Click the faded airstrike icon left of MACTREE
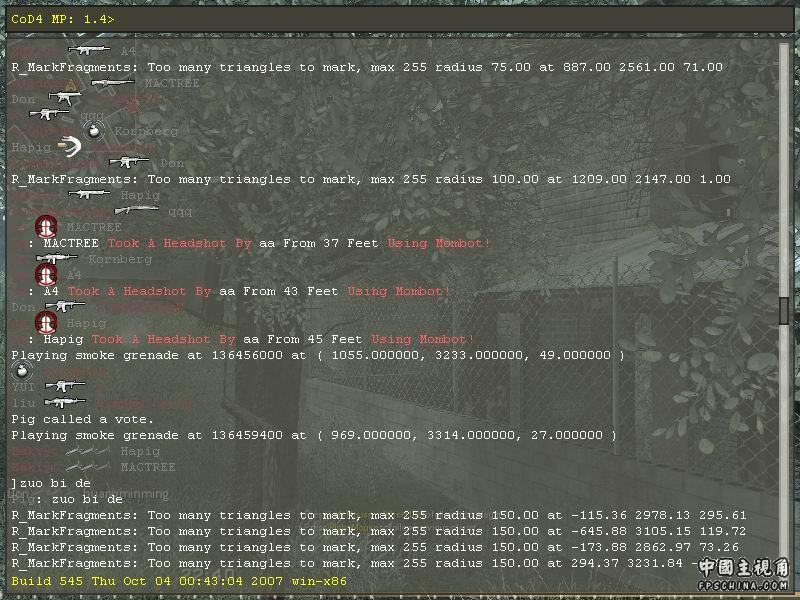The width and height of the screenshot is (800, 600). click(88, 467)
